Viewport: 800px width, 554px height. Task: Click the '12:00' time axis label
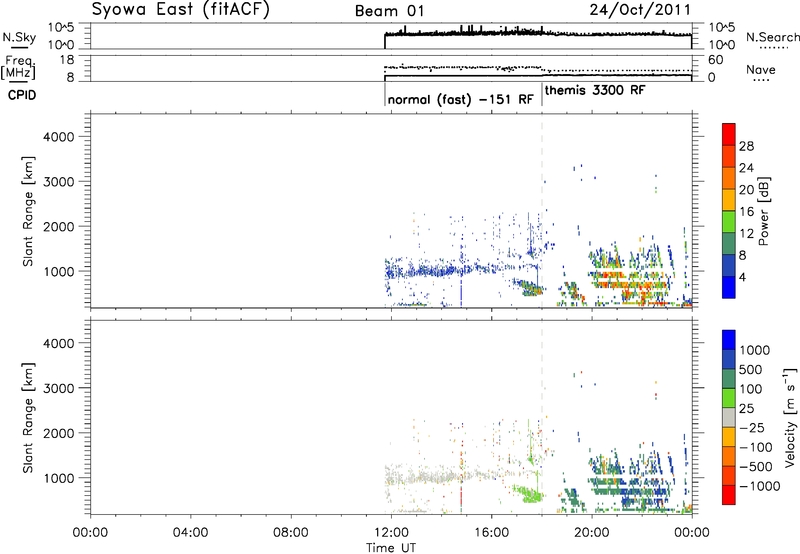[x=391, y=532]
